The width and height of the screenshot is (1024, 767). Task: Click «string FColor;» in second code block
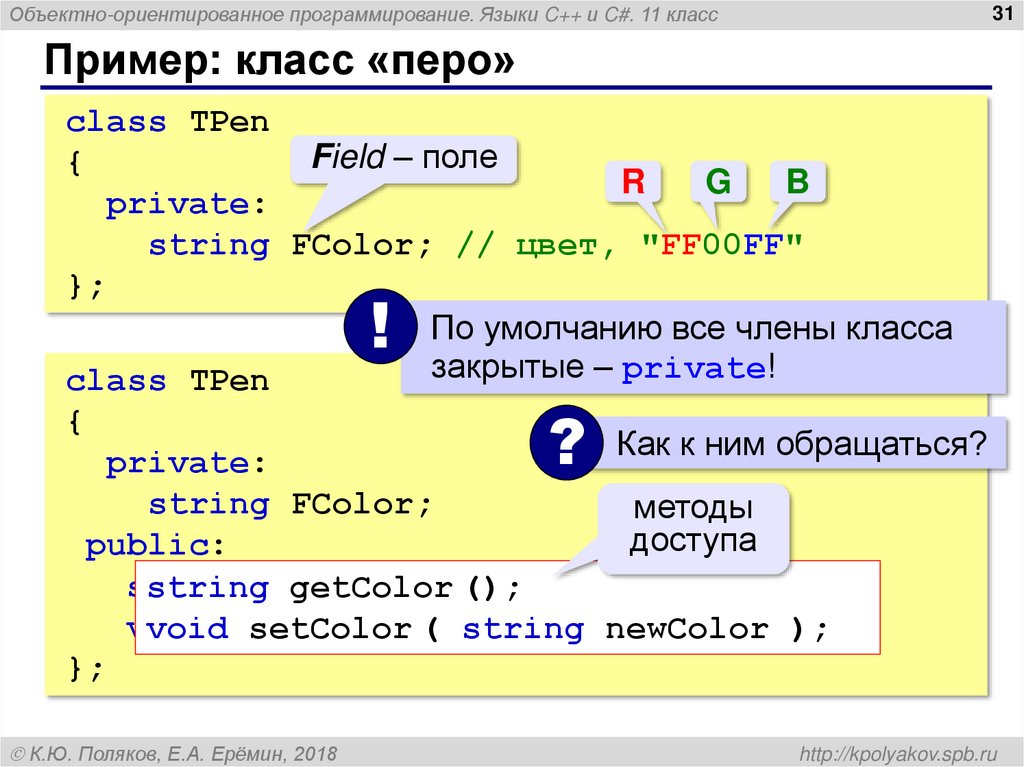290,504
